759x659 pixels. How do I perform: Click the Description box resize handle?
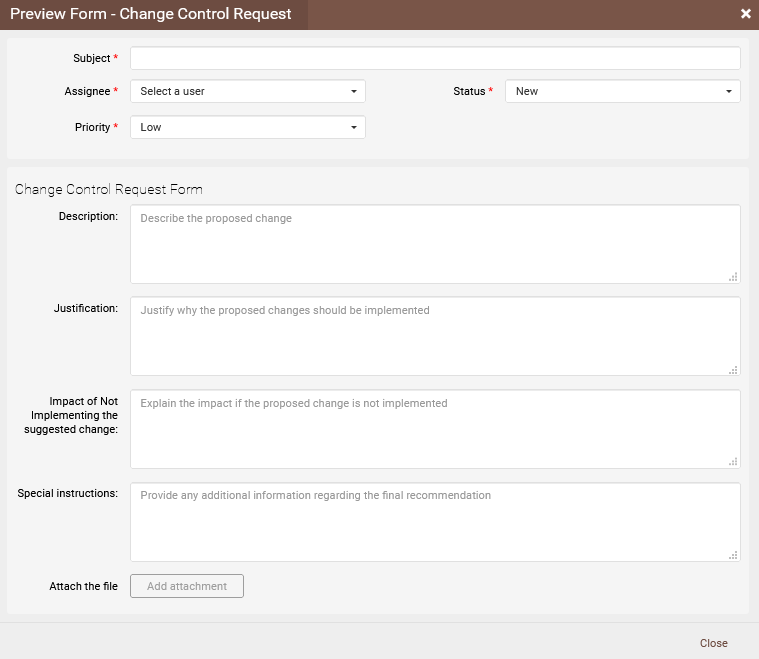point(733,277)
